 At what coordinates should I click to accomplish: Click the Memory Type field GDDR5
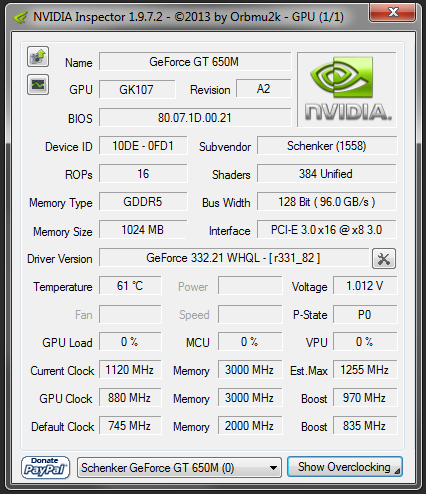(x=143, y=202)
